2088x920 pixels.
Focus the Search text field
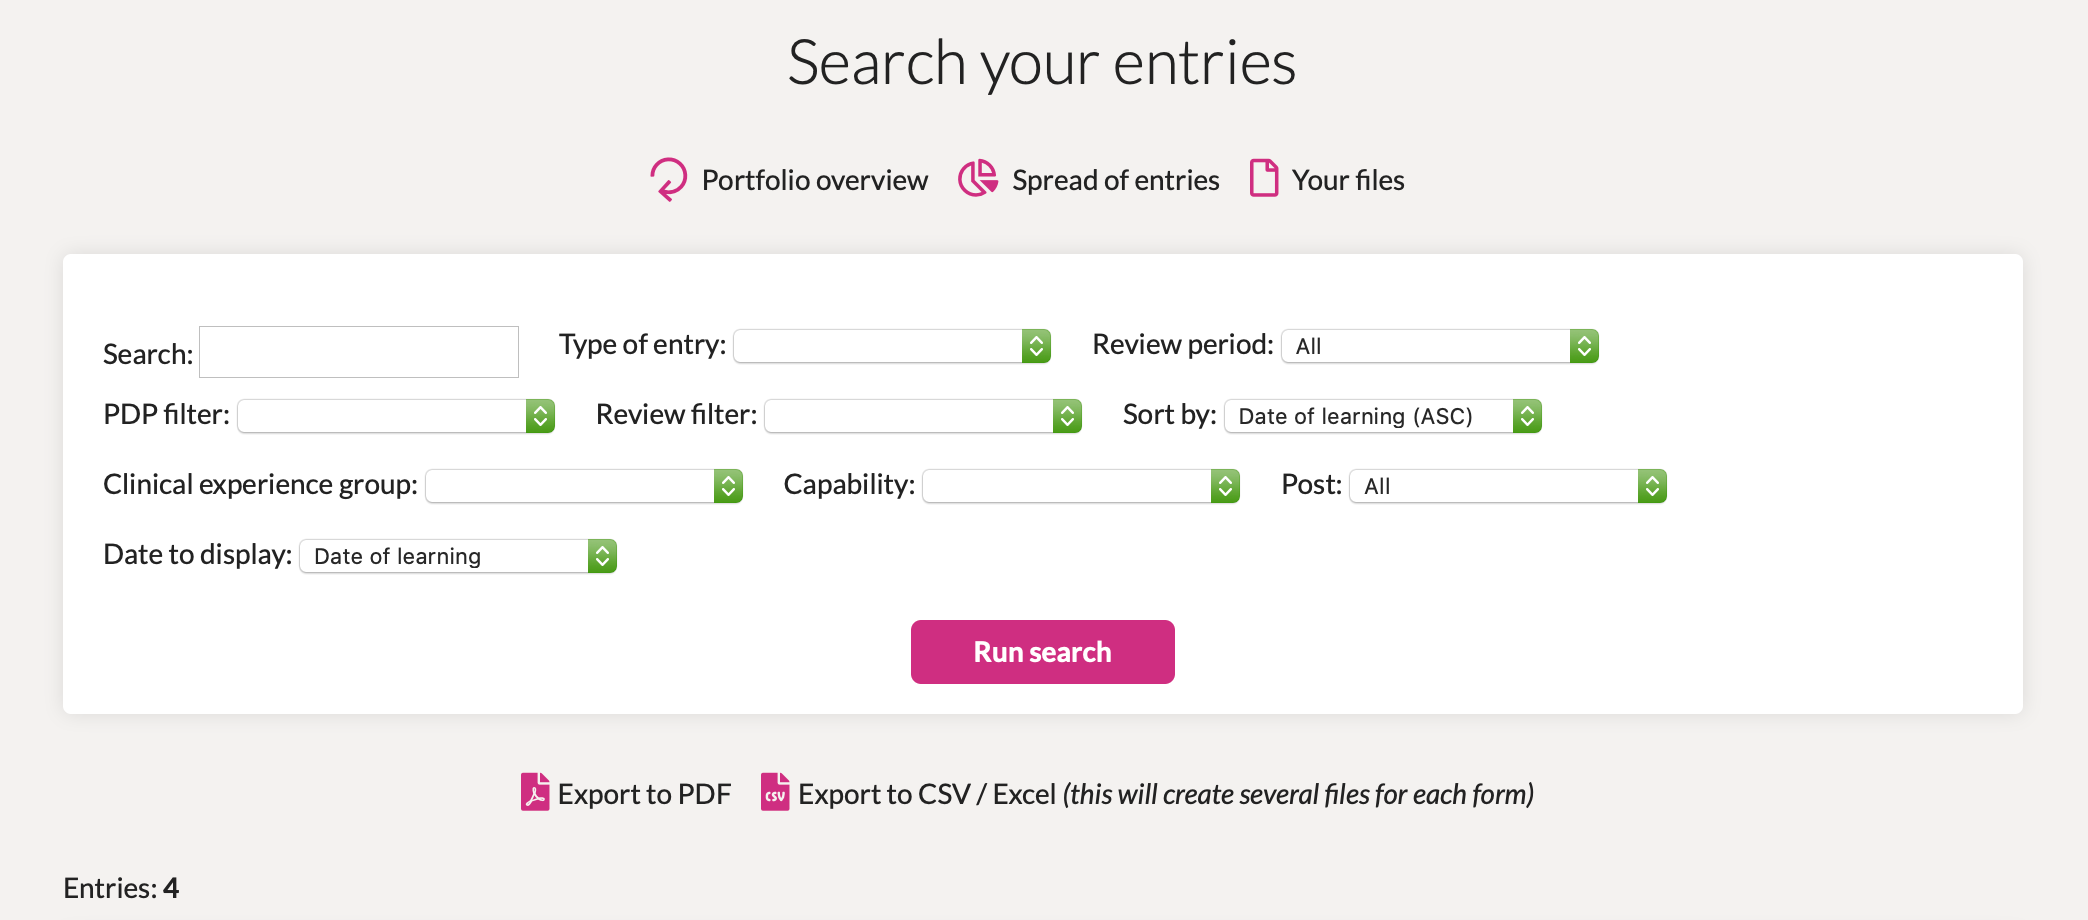point(359,352)
